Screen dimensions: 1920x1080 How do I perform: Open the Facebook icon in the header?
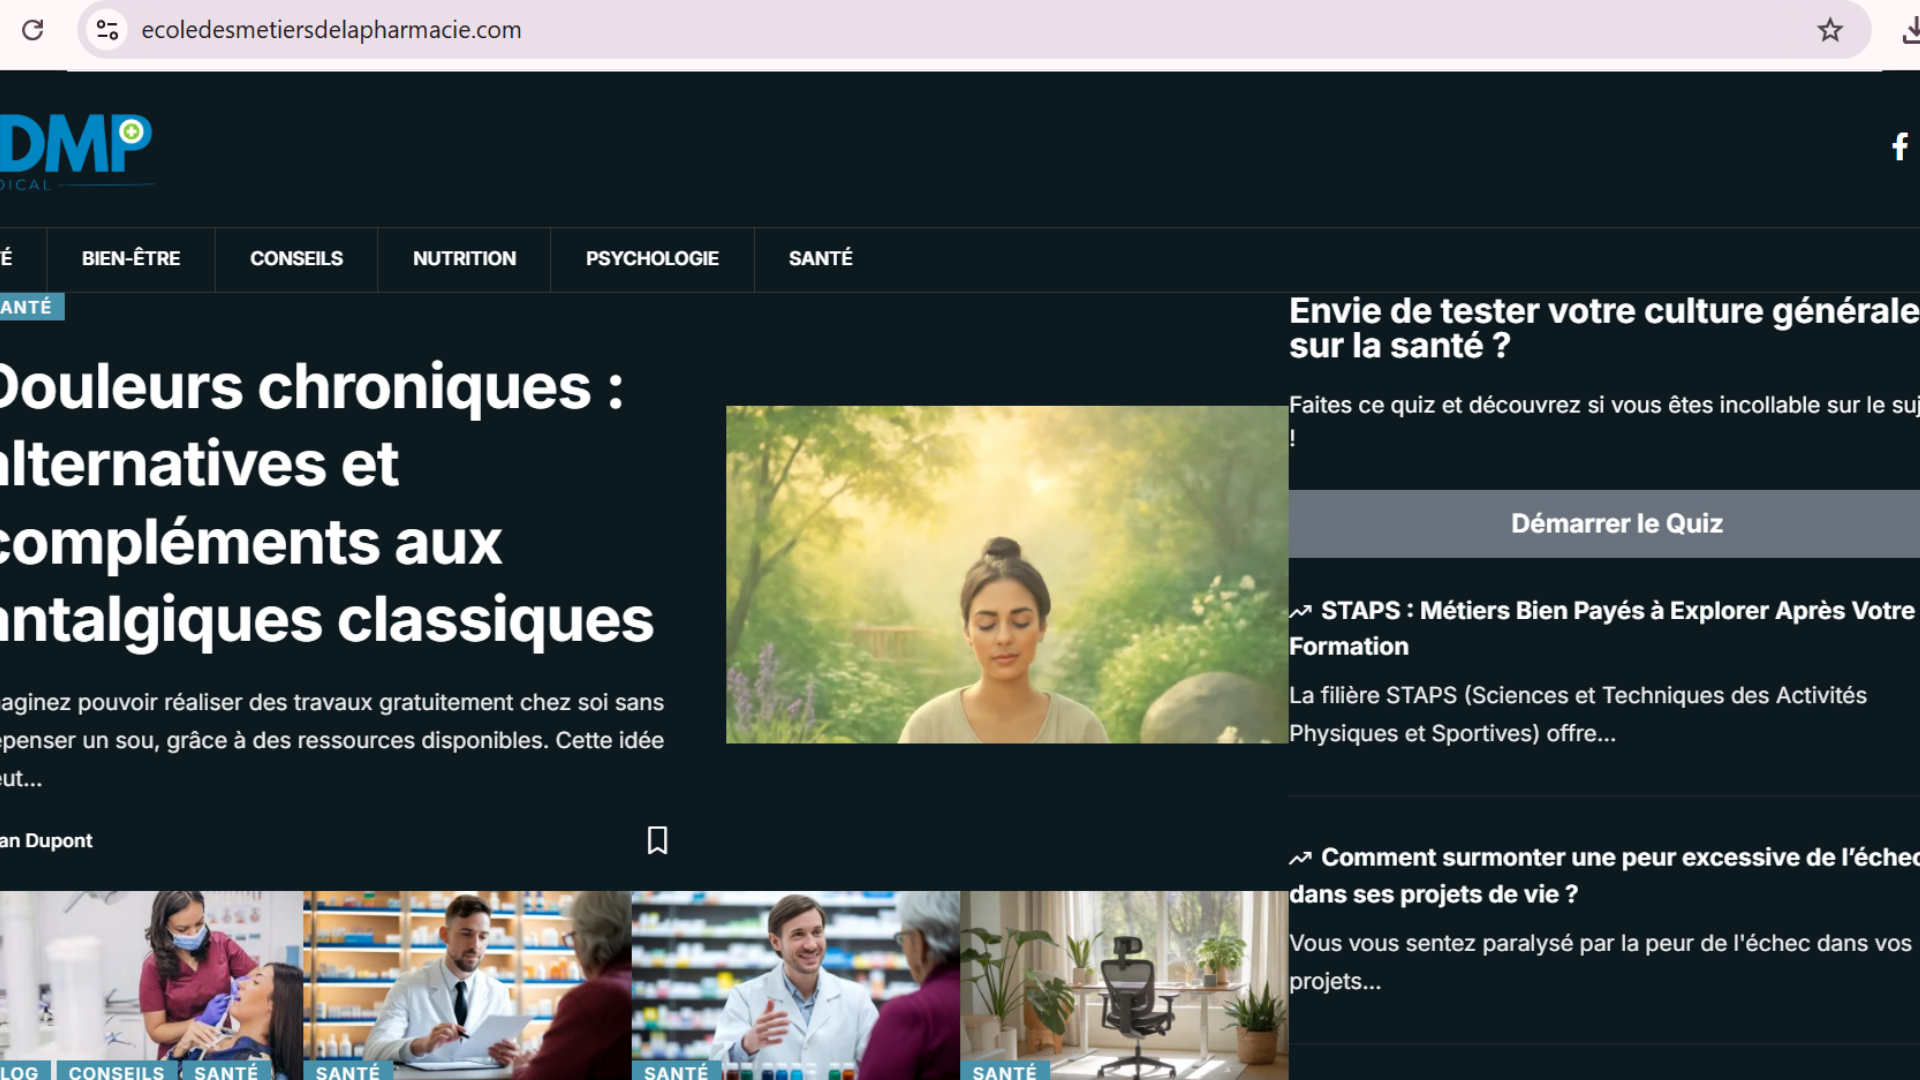[1900, 147]
